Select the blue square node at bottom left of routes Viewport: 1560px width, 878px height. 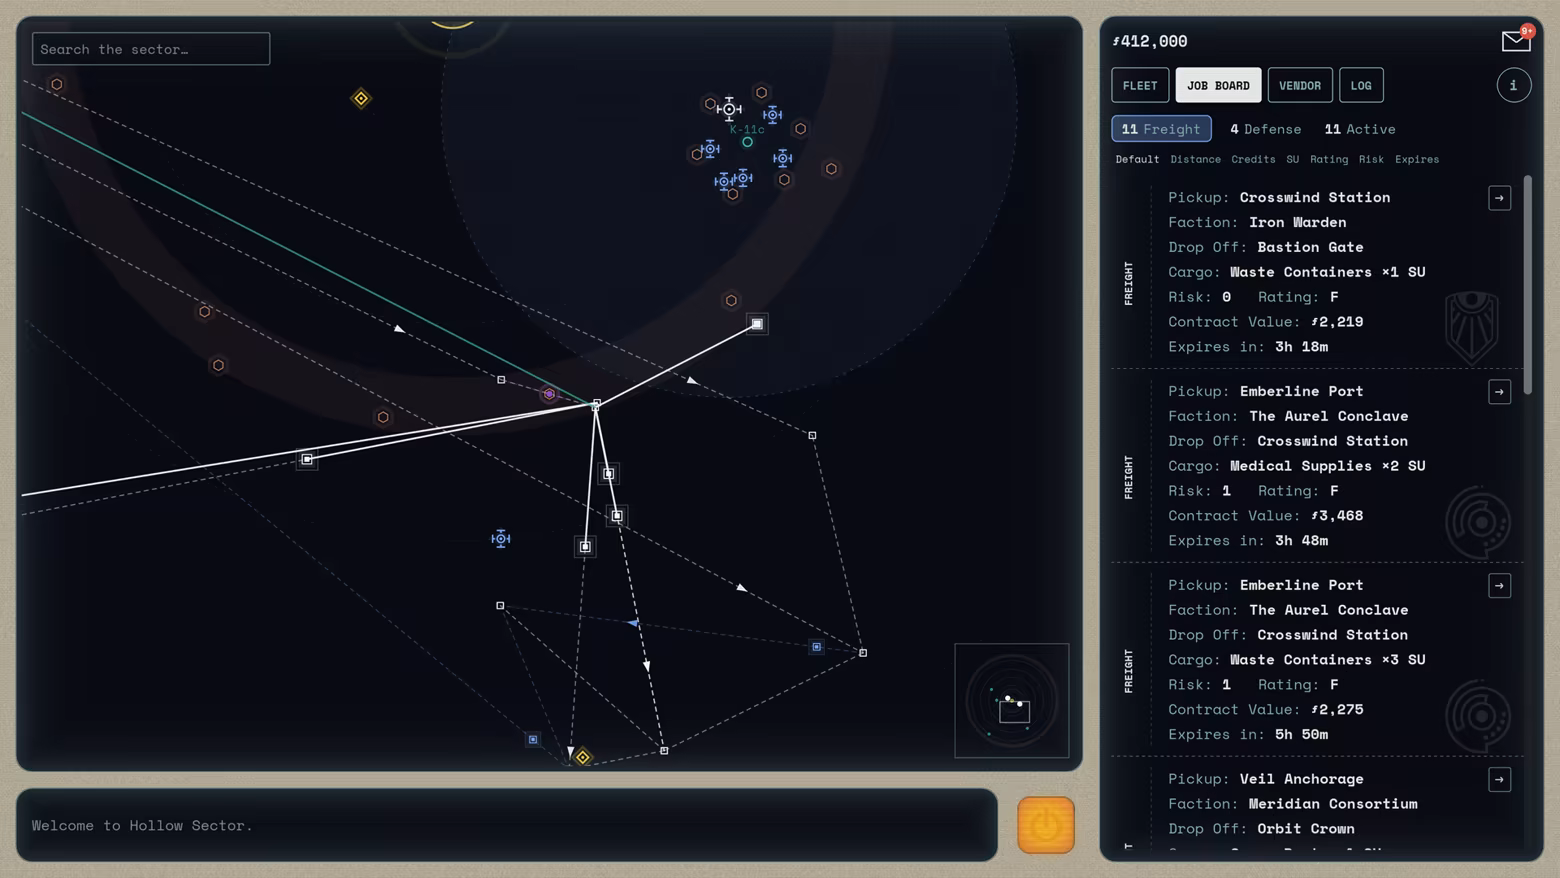pos(533,740)
